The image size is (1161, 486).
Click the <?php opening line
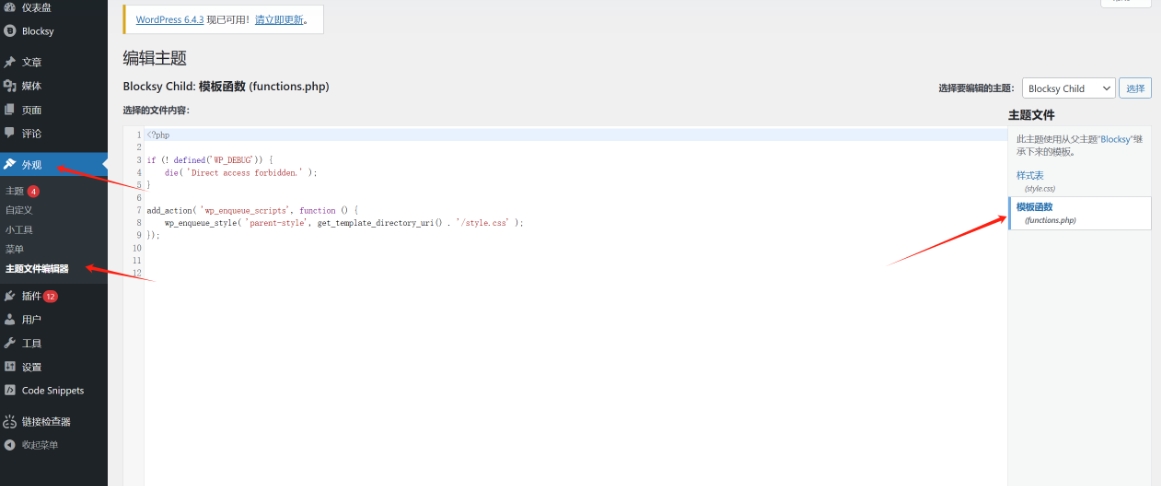158,135
